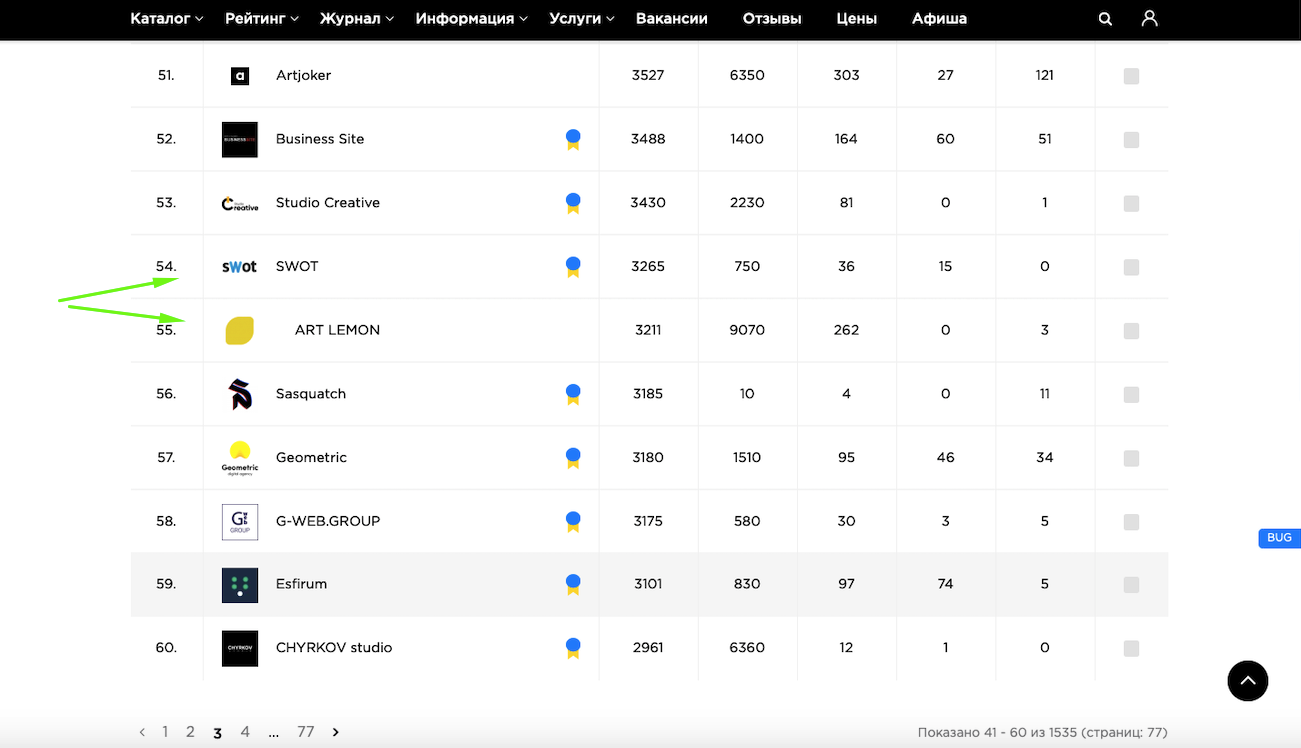Open the user account icon
The height and width of the screenshot is (748, 1301).
point(1149,19)
